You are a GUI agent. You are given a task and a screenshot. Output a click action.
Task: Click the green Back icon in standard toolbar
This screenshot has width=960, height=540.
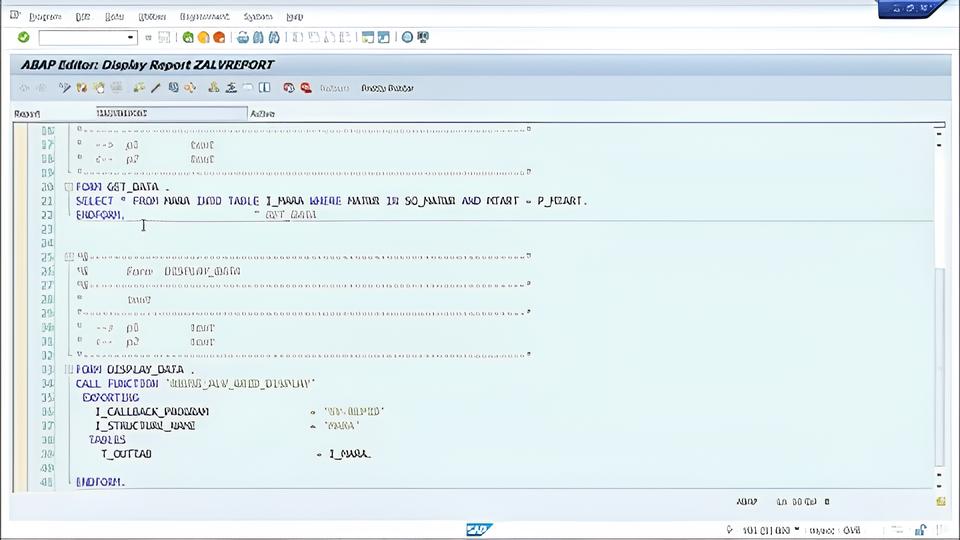click(x=188, y=37)
